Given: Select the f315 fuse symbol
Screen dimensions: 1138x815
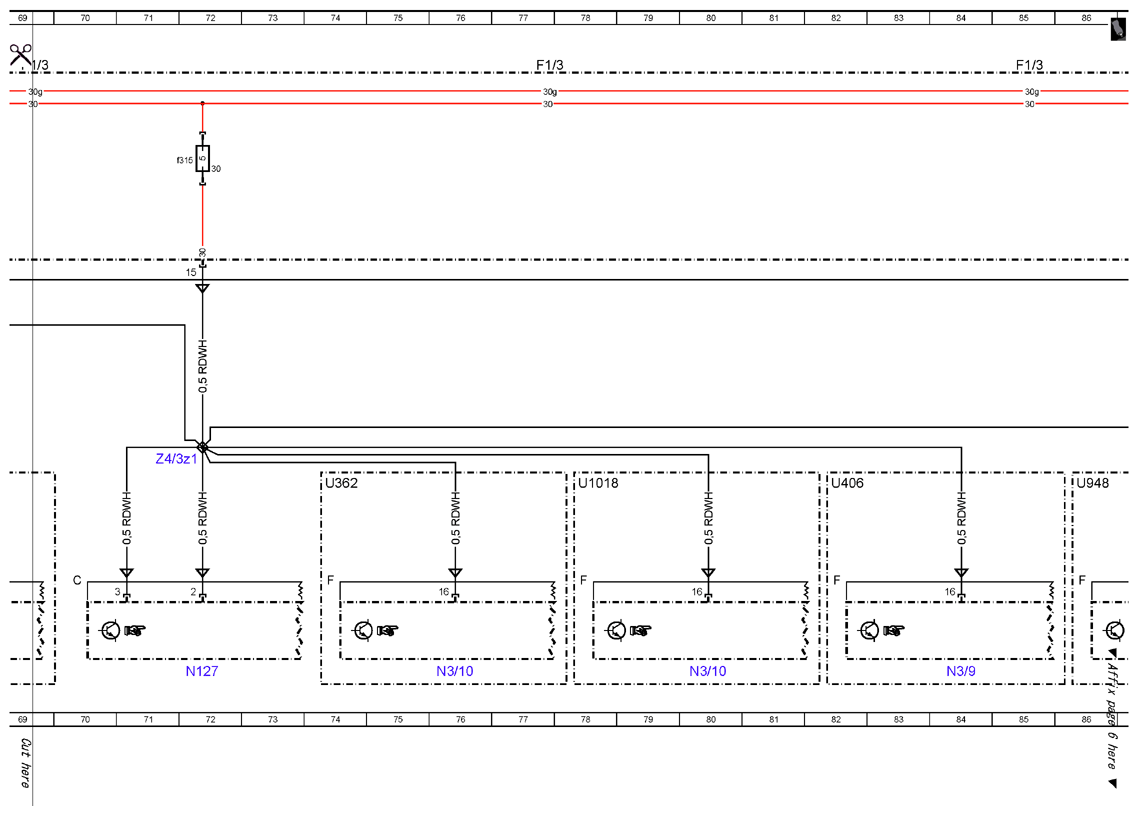Looking at the screenshot, I should tap(202, 159).
